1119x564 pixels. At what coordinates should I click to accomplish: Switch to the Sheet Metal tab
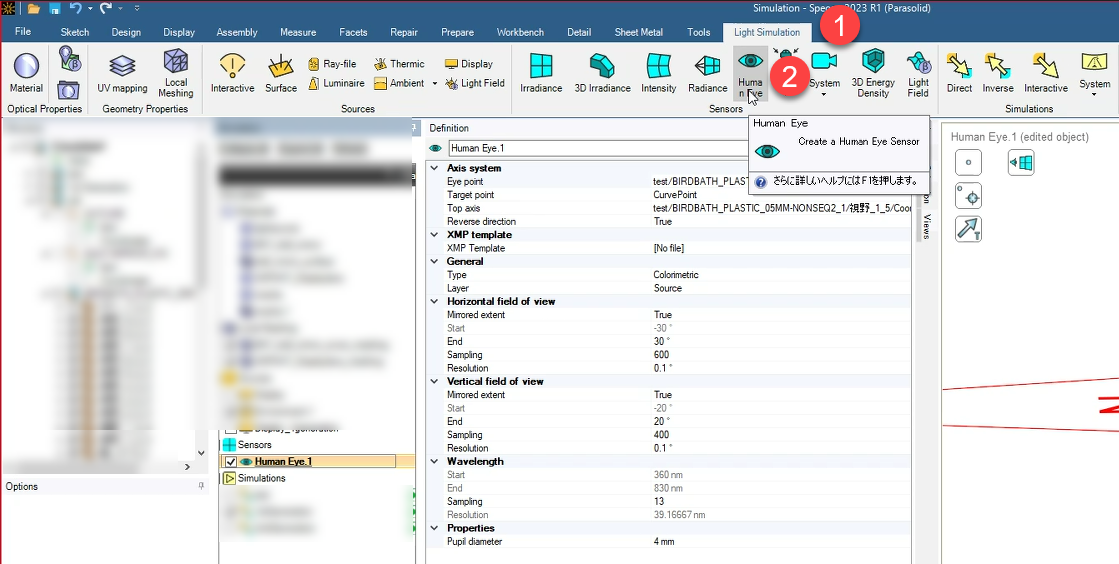[639, 32]
